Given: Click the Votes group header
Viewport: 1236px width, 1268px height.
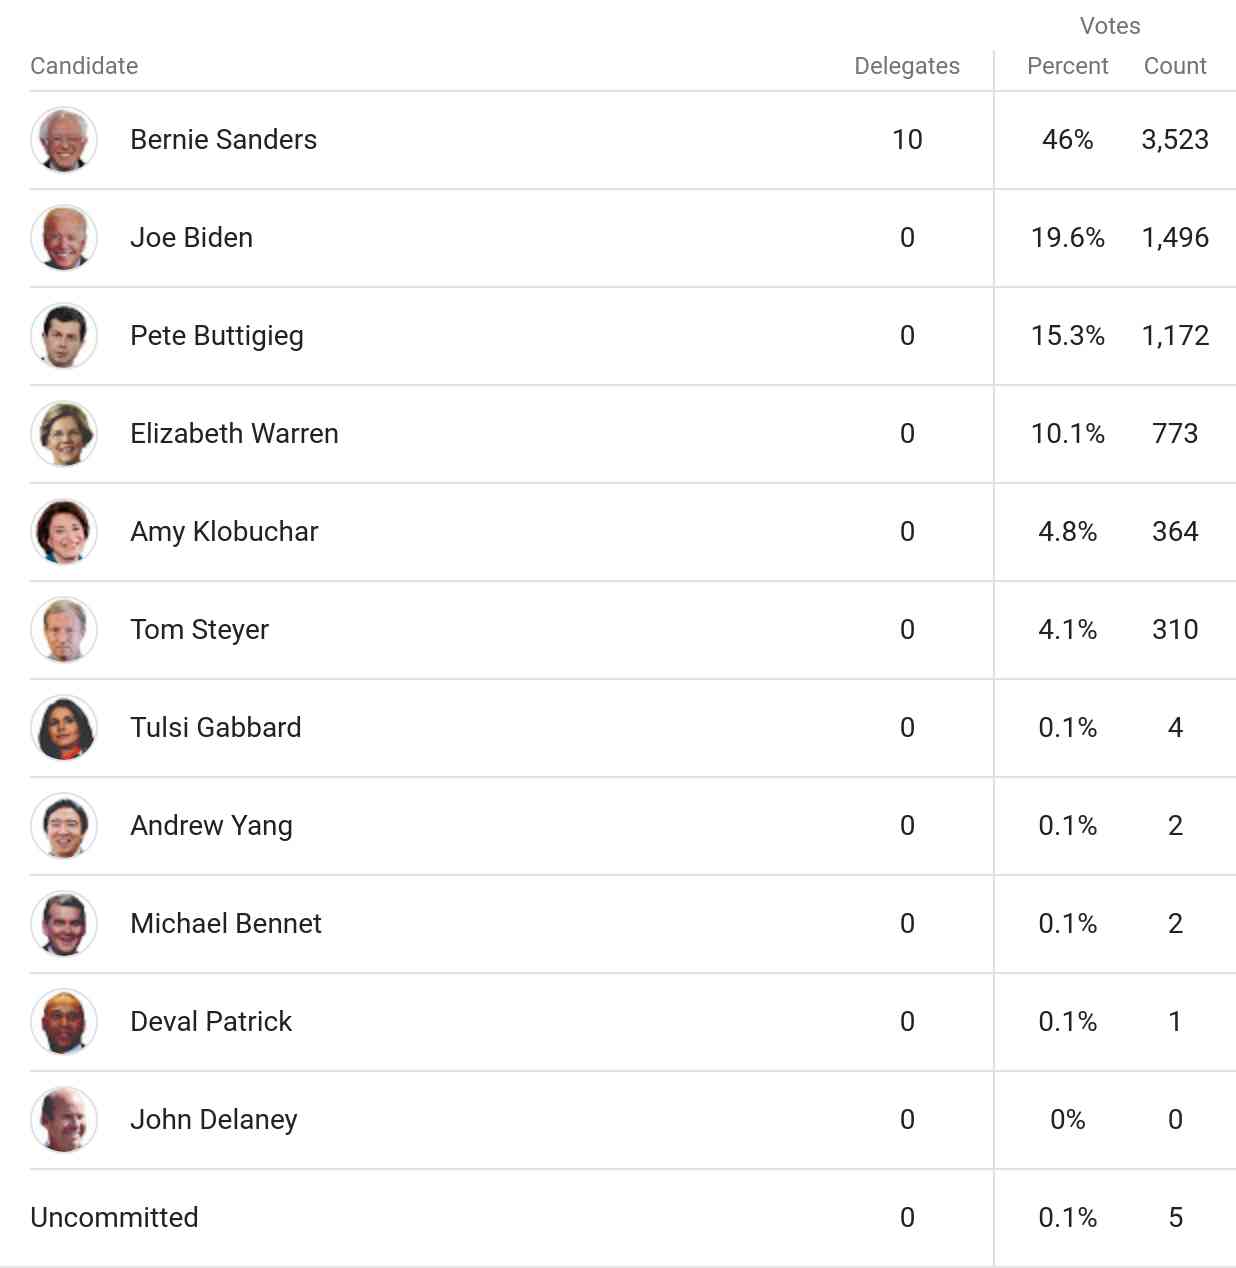Looking at the screenshot, I should click(1110, 26).
